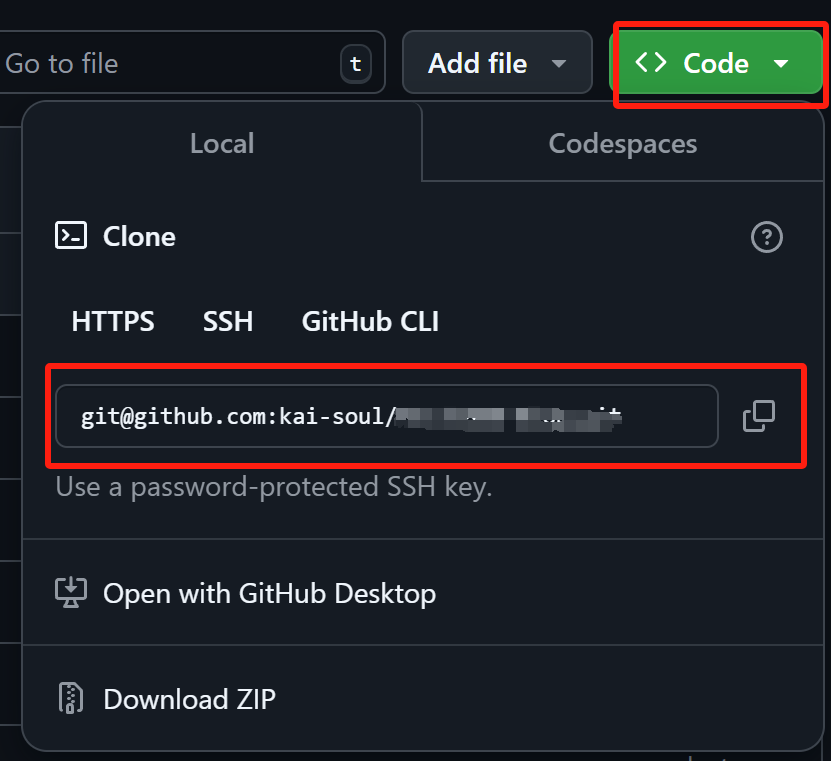Viewport: 831px width, 761px height.
Task: Select the SSH clone option
Action: (x=228, y=321)
